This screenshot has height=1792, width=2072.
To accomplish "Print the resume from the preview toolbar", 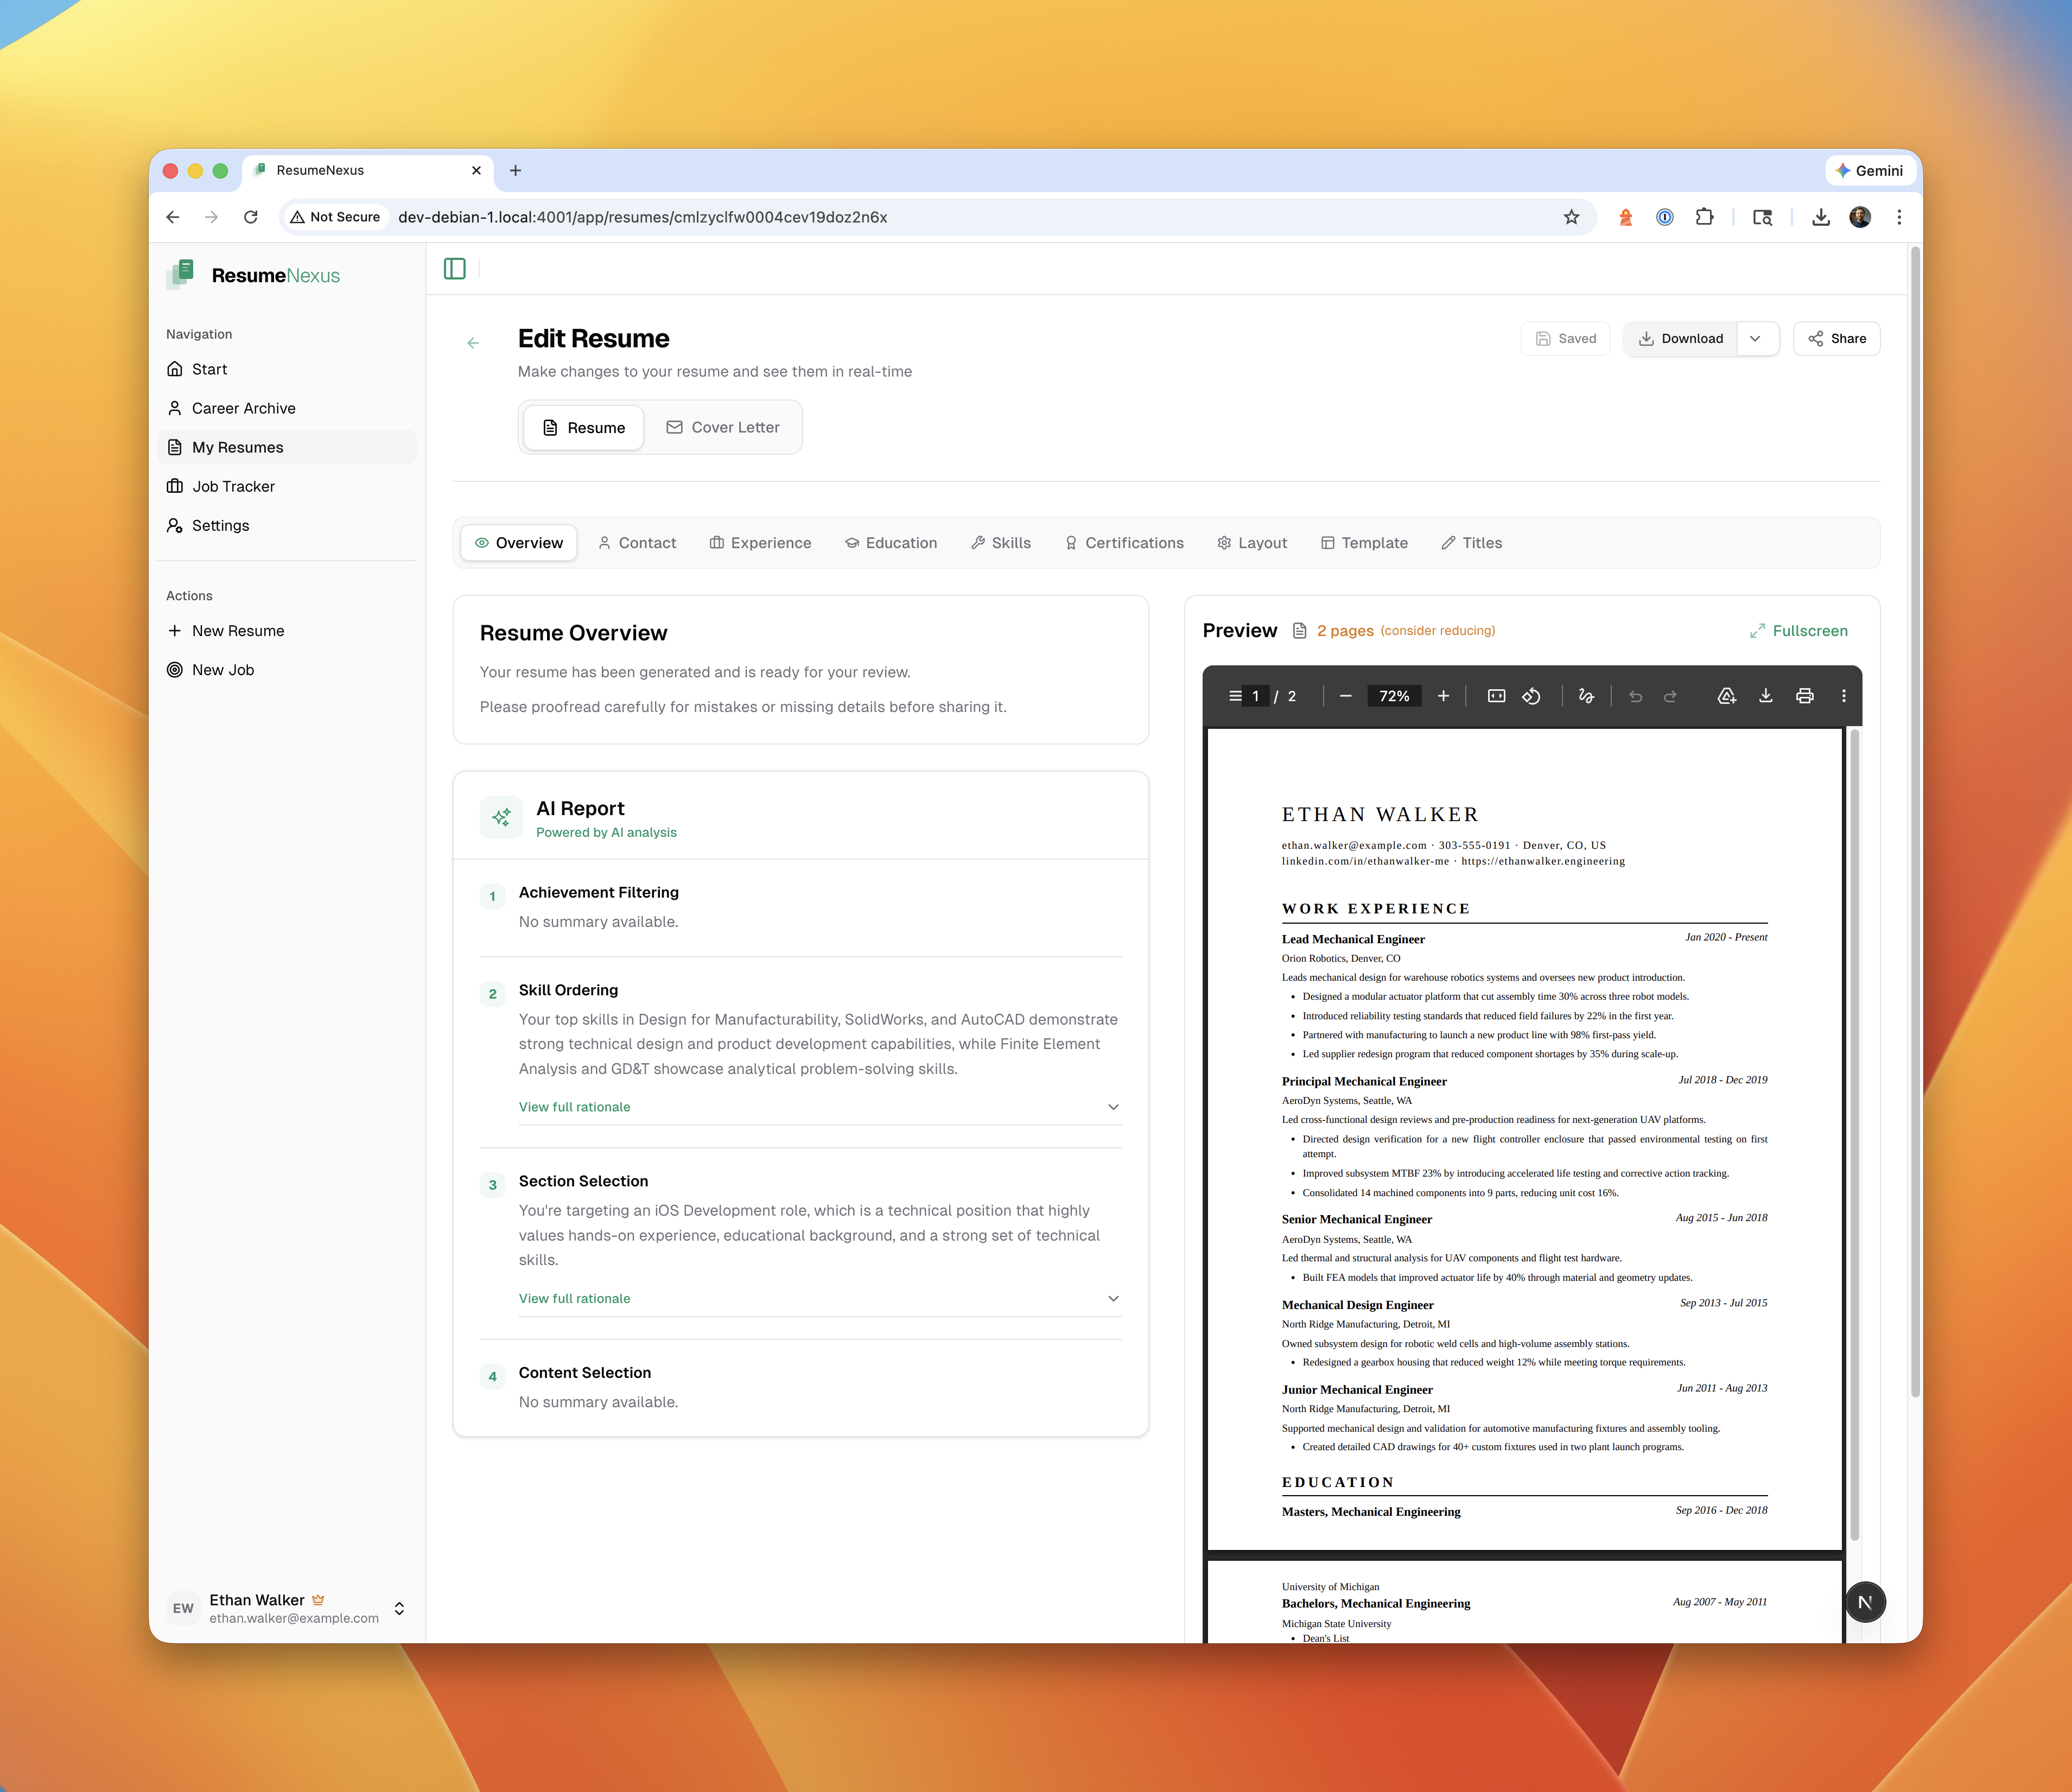I will pyautogui.click(x=1806, y=695).
